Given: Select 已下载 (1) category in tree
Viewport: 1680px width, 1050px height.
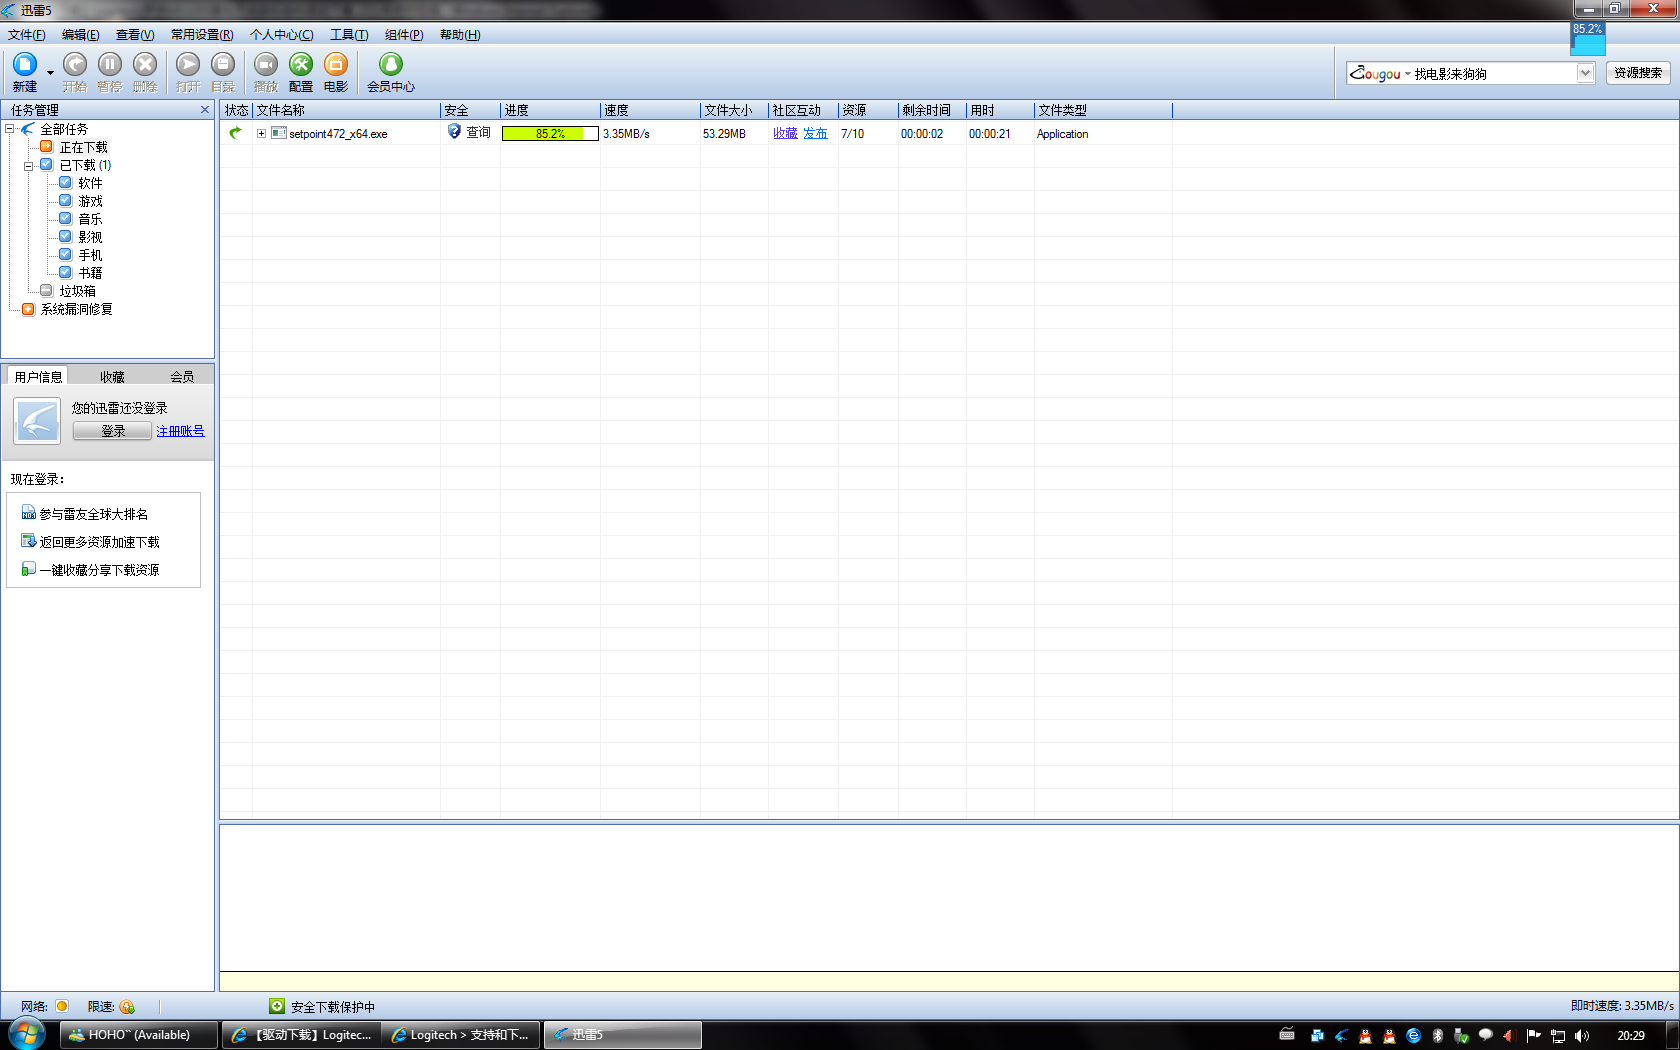Looking at the screenshot, I should [x=85, y=165].
